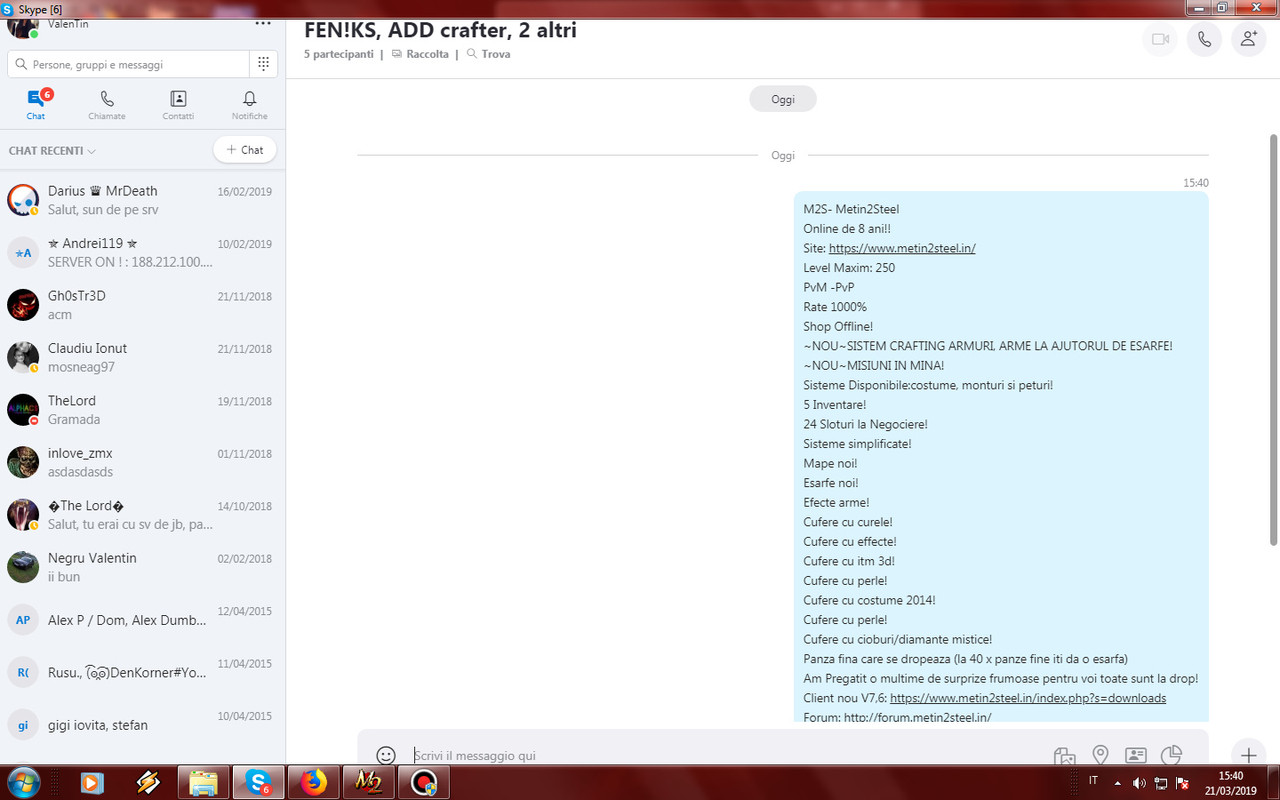The height and width of the screenshot is (800, 1280).
Task: Open the emoji picker smiley icon
Action: 386,755
